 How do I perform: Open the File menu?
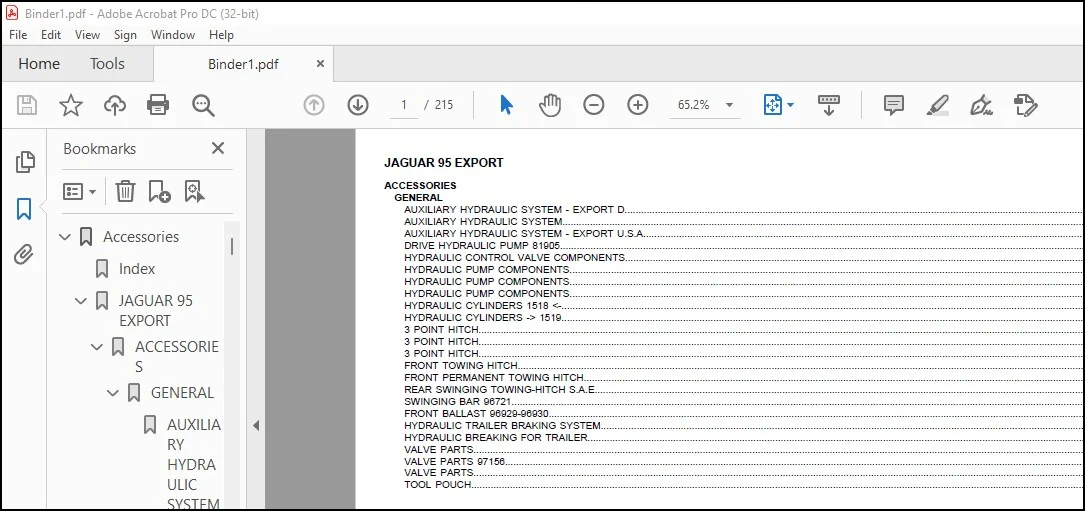(18, 35)
